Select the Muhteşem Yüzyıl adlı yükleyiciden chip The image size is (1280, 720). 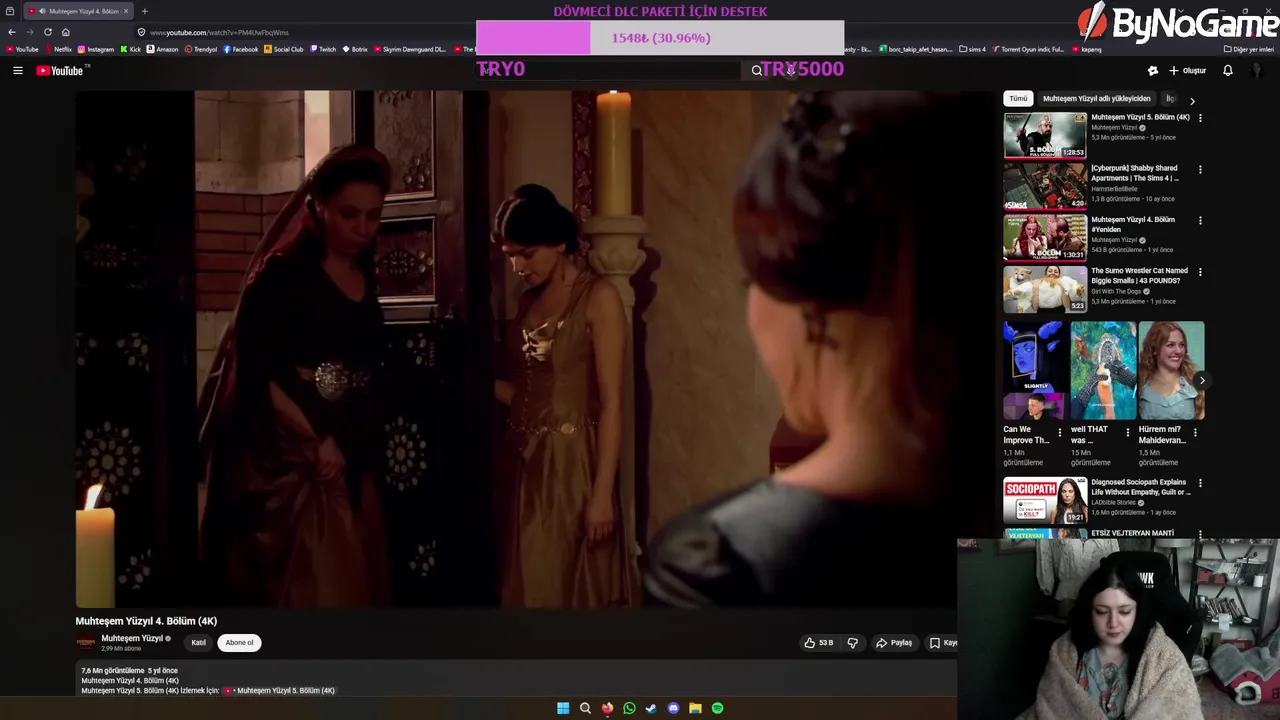point(1096,99)
